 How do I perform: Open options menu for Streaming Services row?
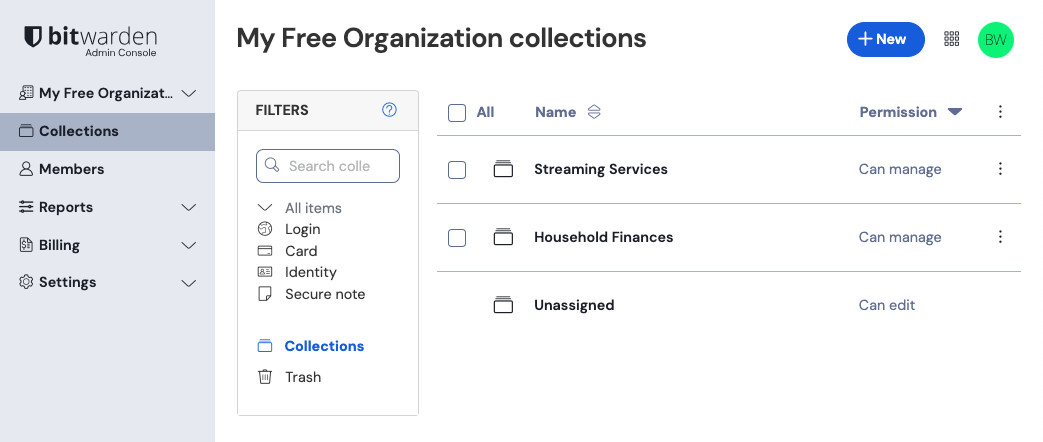1000,169
